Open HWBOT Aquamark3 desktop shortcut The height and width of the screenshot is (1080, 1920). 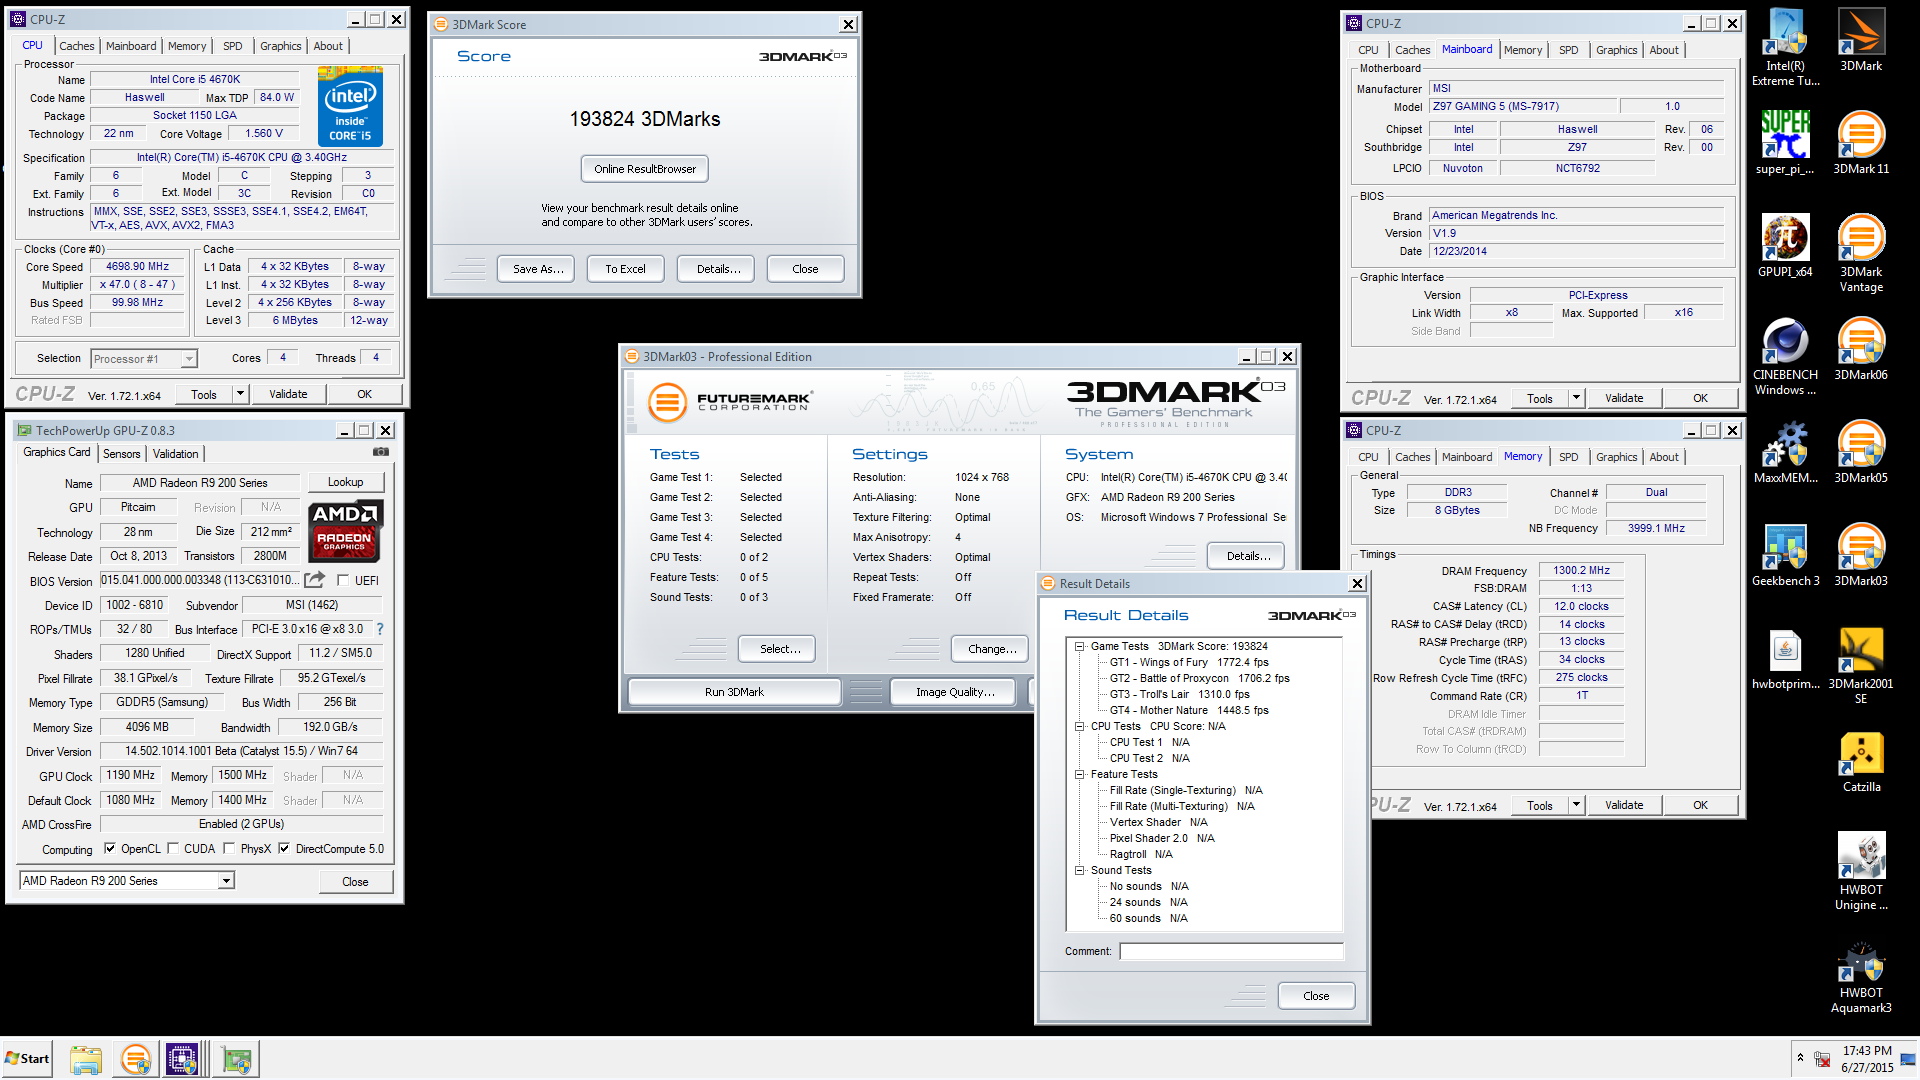(x=1861, y=977)
